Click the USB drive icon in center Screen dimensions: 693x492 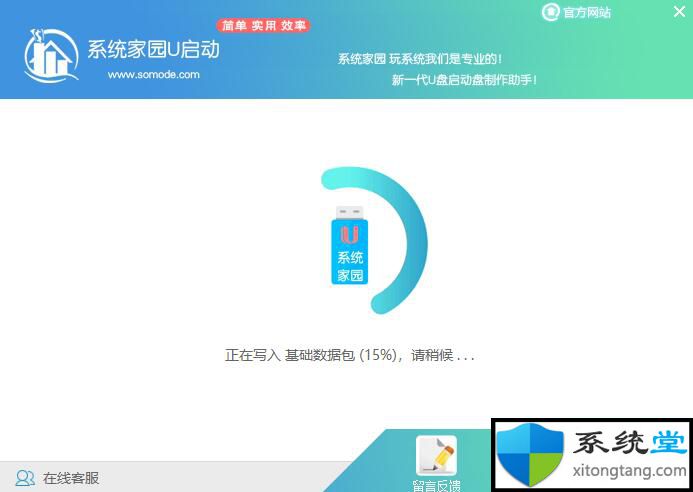(x=350, y=245)
